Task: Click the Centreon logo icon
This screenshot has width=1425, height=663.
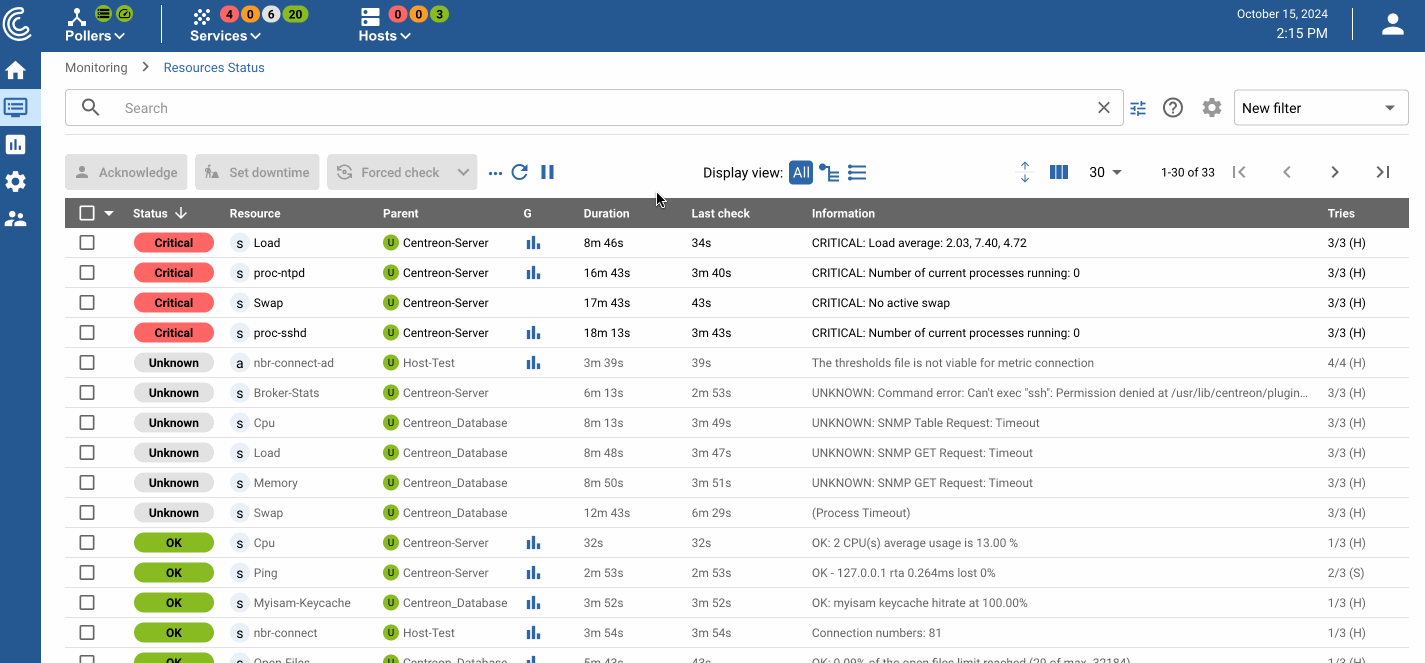Action: coord(17,25)
